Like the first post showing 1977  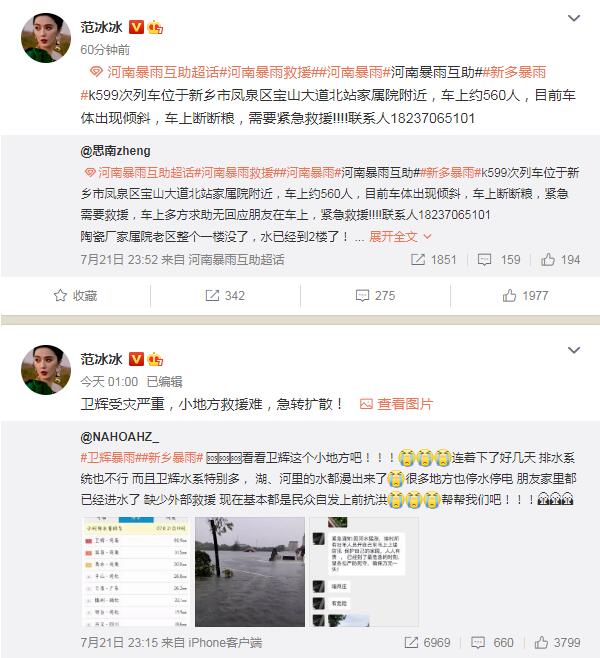[x=525, y=295]
